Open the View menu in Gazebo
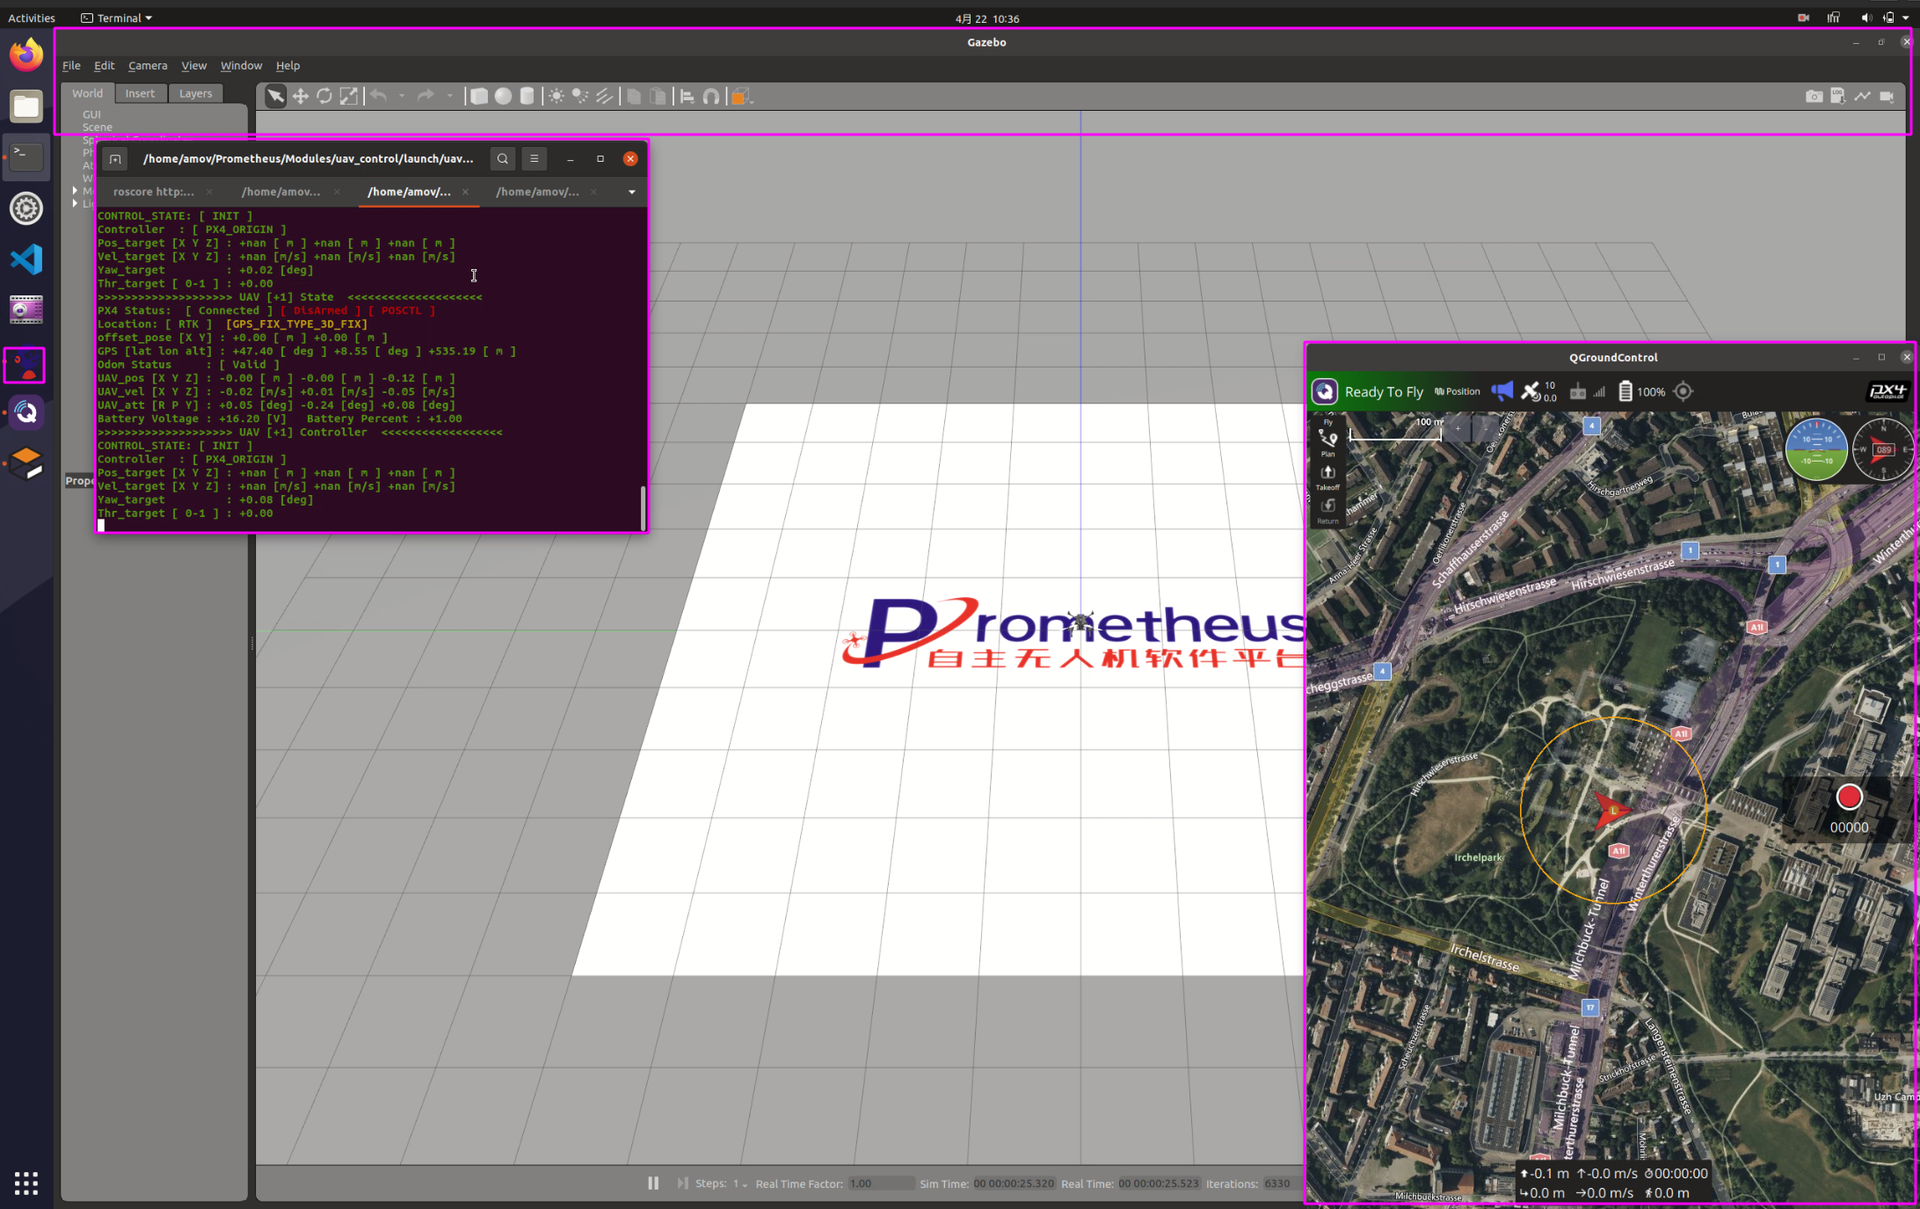Image resolution: width=1920 pixels, height=1209 pixels. pyautogui.click(x=194, y=65)
